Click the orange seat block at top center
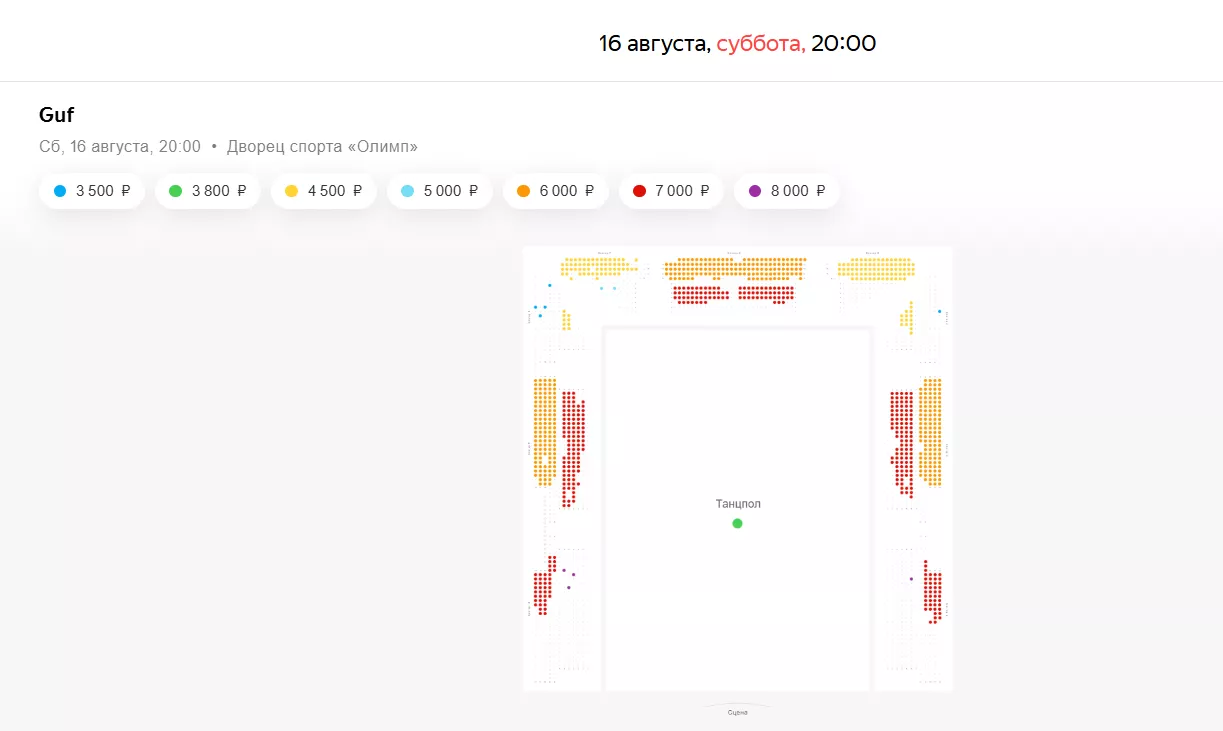 click(x=735, y=268)
